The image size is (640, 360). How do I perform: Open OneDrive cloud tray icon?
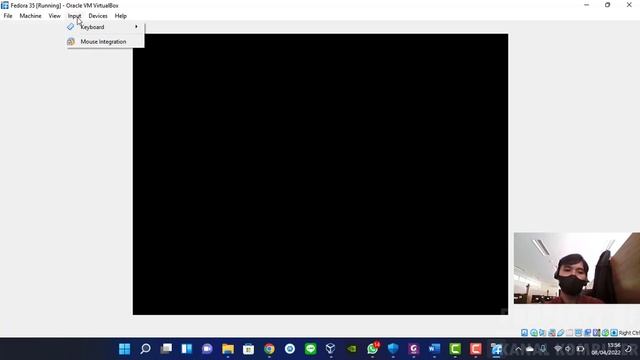(530, 349)
